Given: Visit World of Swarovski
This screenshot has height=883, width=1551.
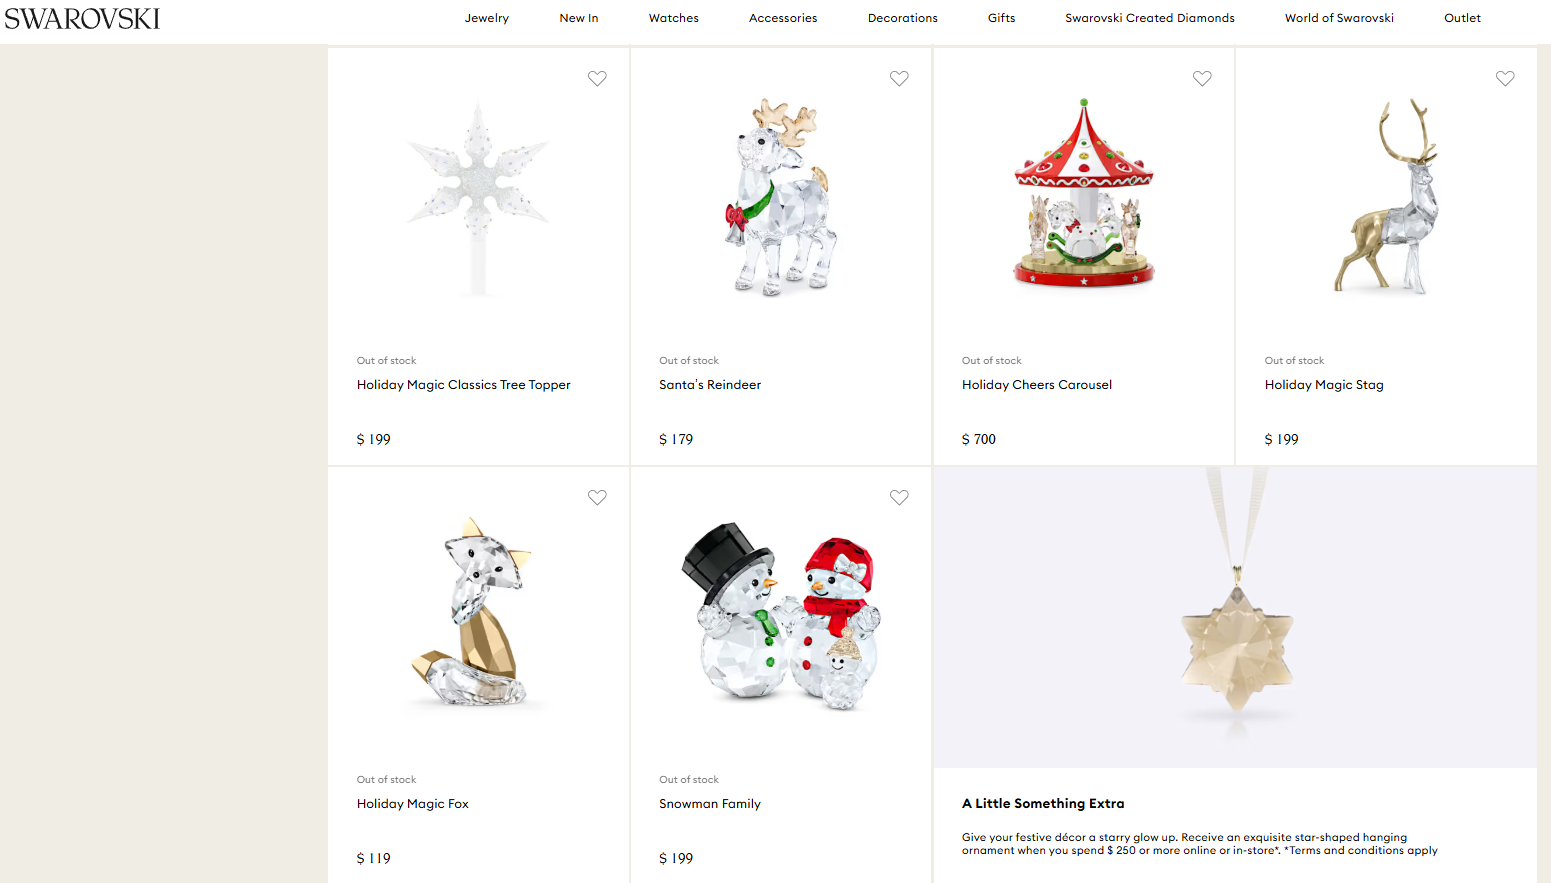Looking at the screenshot, I should pyautogui.click(x=1339, y=18).
